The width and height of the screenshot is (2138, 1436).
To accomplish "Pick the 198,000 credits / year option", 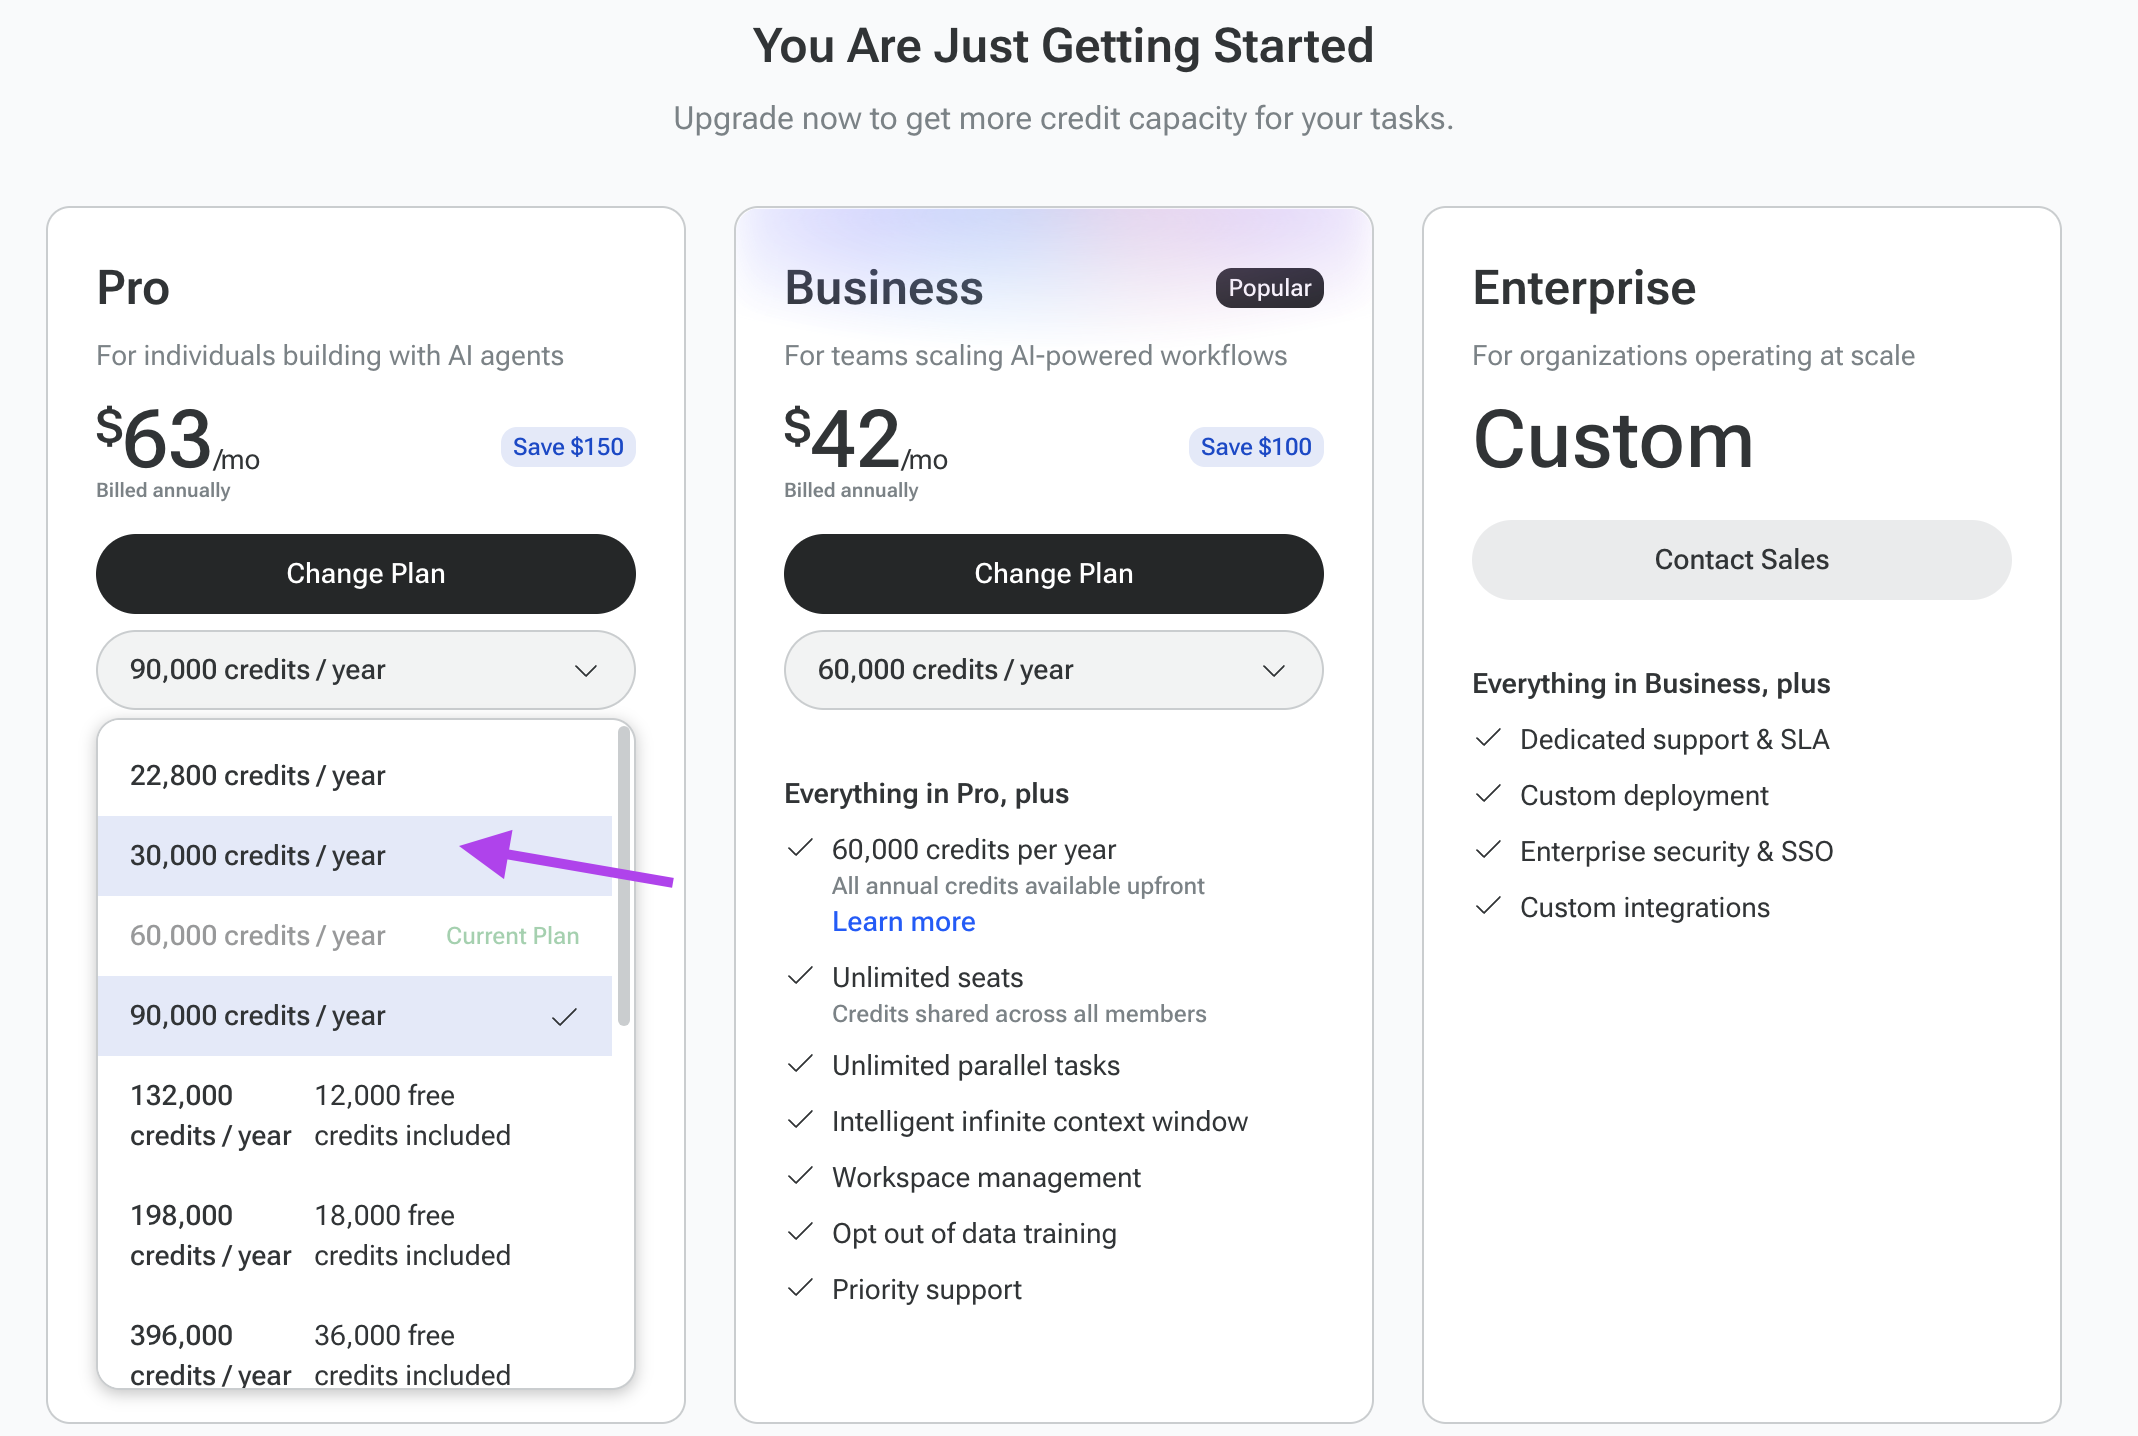I will pyautogui.click(x=355, y=1235).
